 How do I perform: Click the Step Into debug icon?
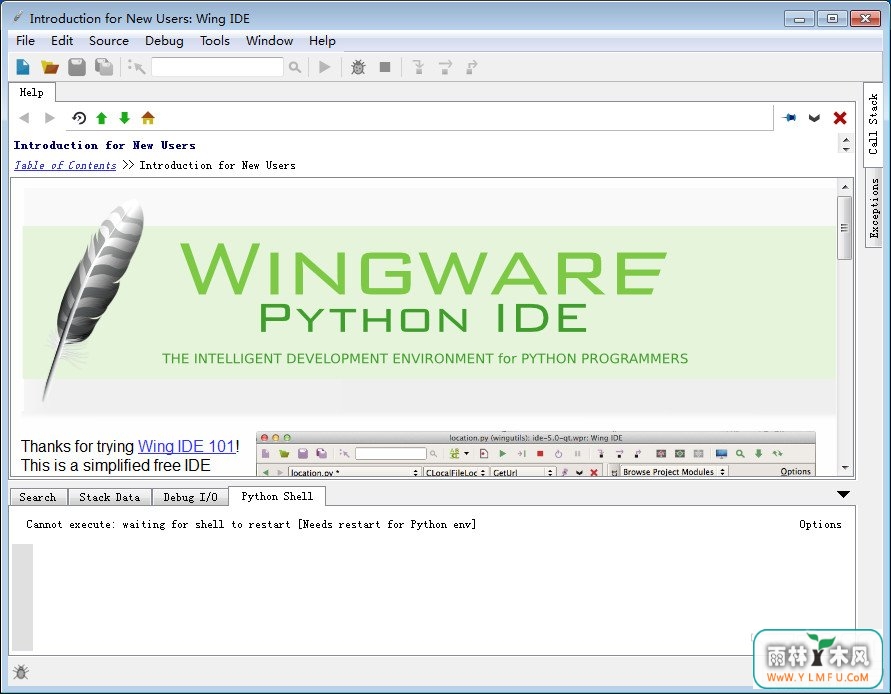pyautogui.click(x=418, y=67)
